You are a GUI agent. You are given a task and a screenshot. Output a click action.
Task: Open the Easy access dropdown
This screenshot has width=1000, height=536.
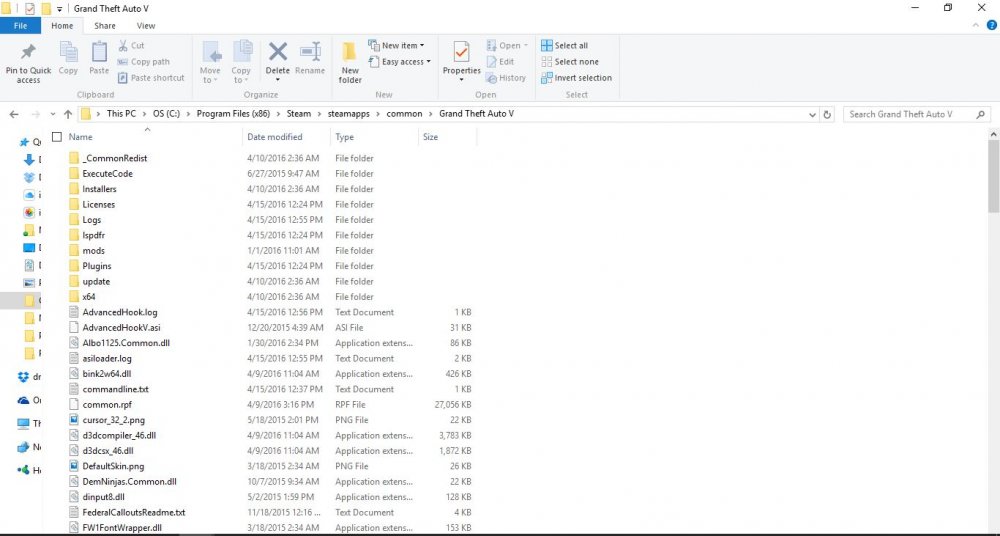click(399, 62)
